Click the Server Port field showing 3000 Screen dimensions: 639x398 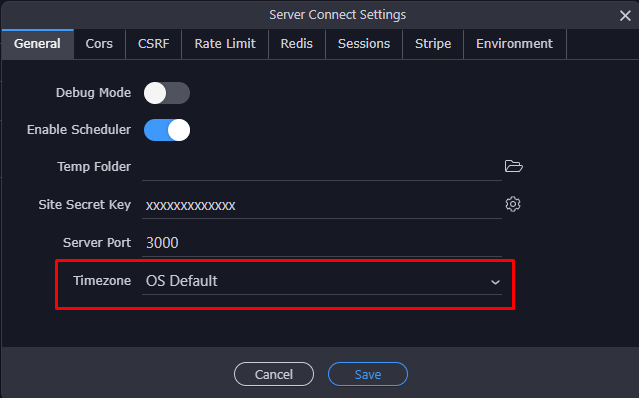coord(322,243)
